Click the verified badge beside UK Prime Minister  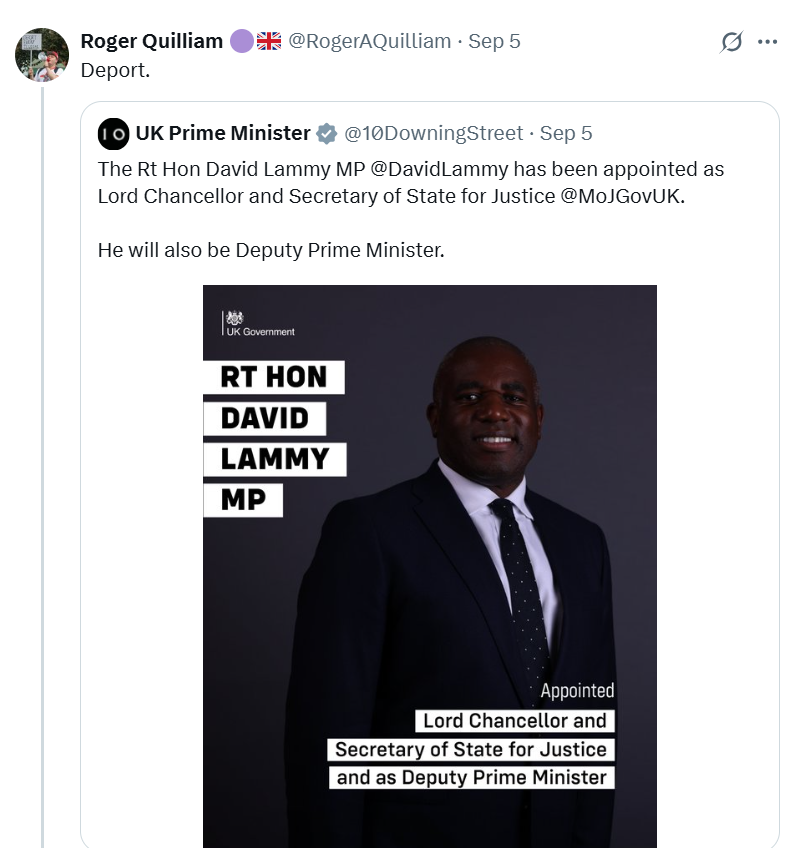[x=327, y=134]
